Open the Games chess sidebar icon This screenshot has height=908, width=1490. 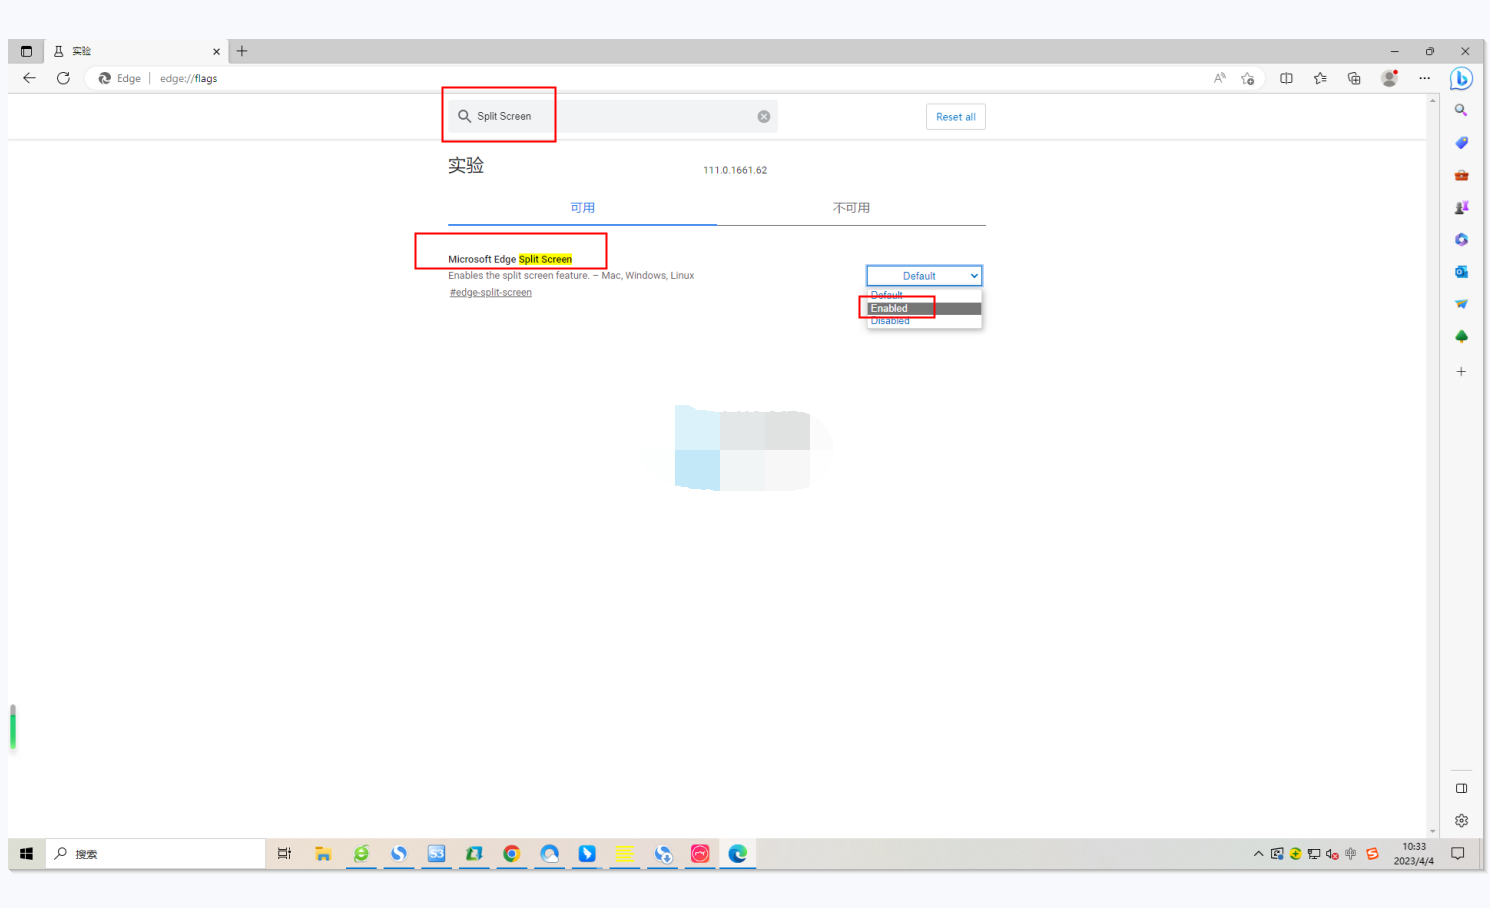point(1461,207)
